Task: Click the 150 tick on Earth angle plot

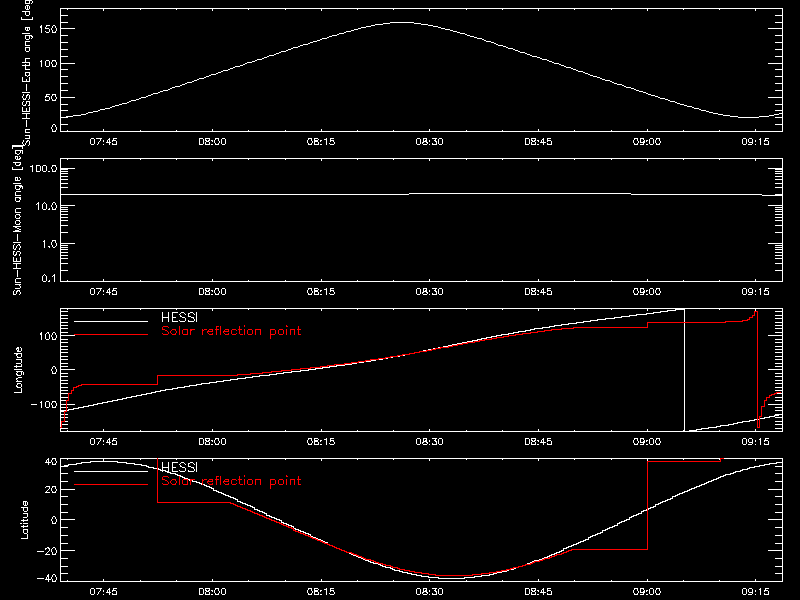Action: click(x=48, y=29)
